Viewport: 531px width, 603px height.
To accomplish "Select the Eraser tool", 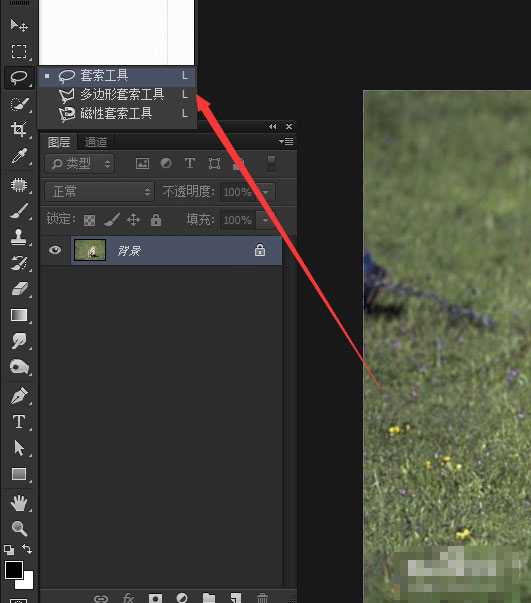I will pyautogui.click(x=19, y=289).
